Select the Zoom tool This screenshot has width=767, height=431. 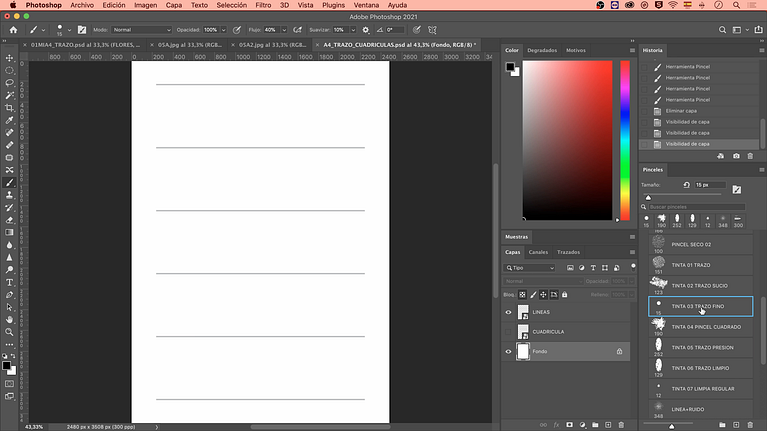point(9,332)
